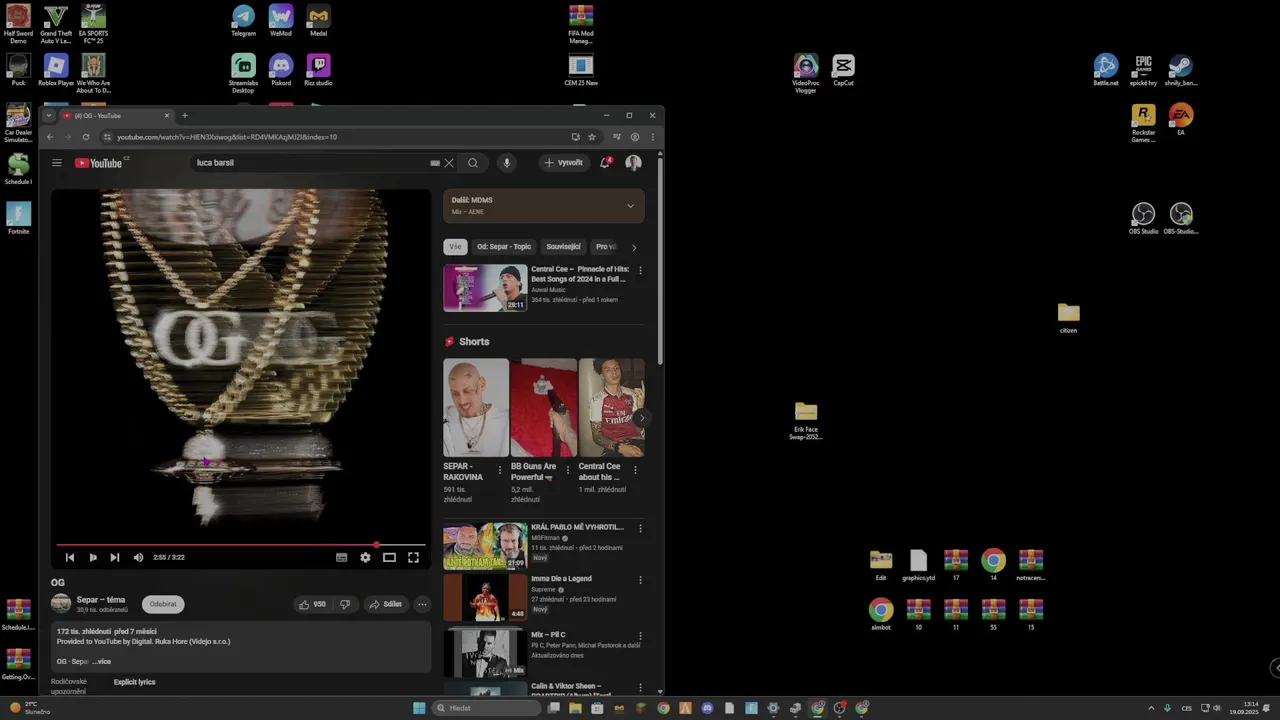Play the OG video
Screen dimensions: 1280x720
93,557
